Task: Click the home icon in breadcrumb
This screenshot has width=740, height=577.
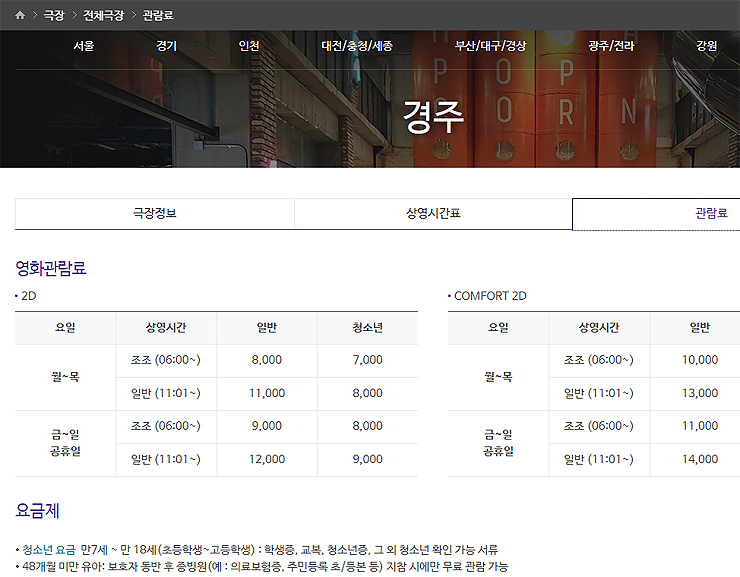Action: point(20,15)
